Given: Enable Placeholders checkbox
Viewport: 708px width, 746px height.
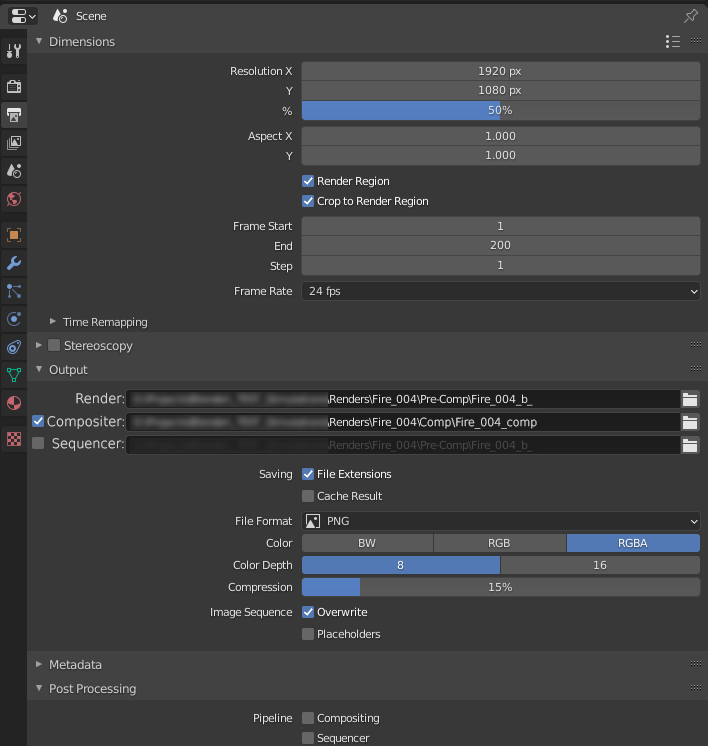Looking at the screenshot, I should coord(308,634).
